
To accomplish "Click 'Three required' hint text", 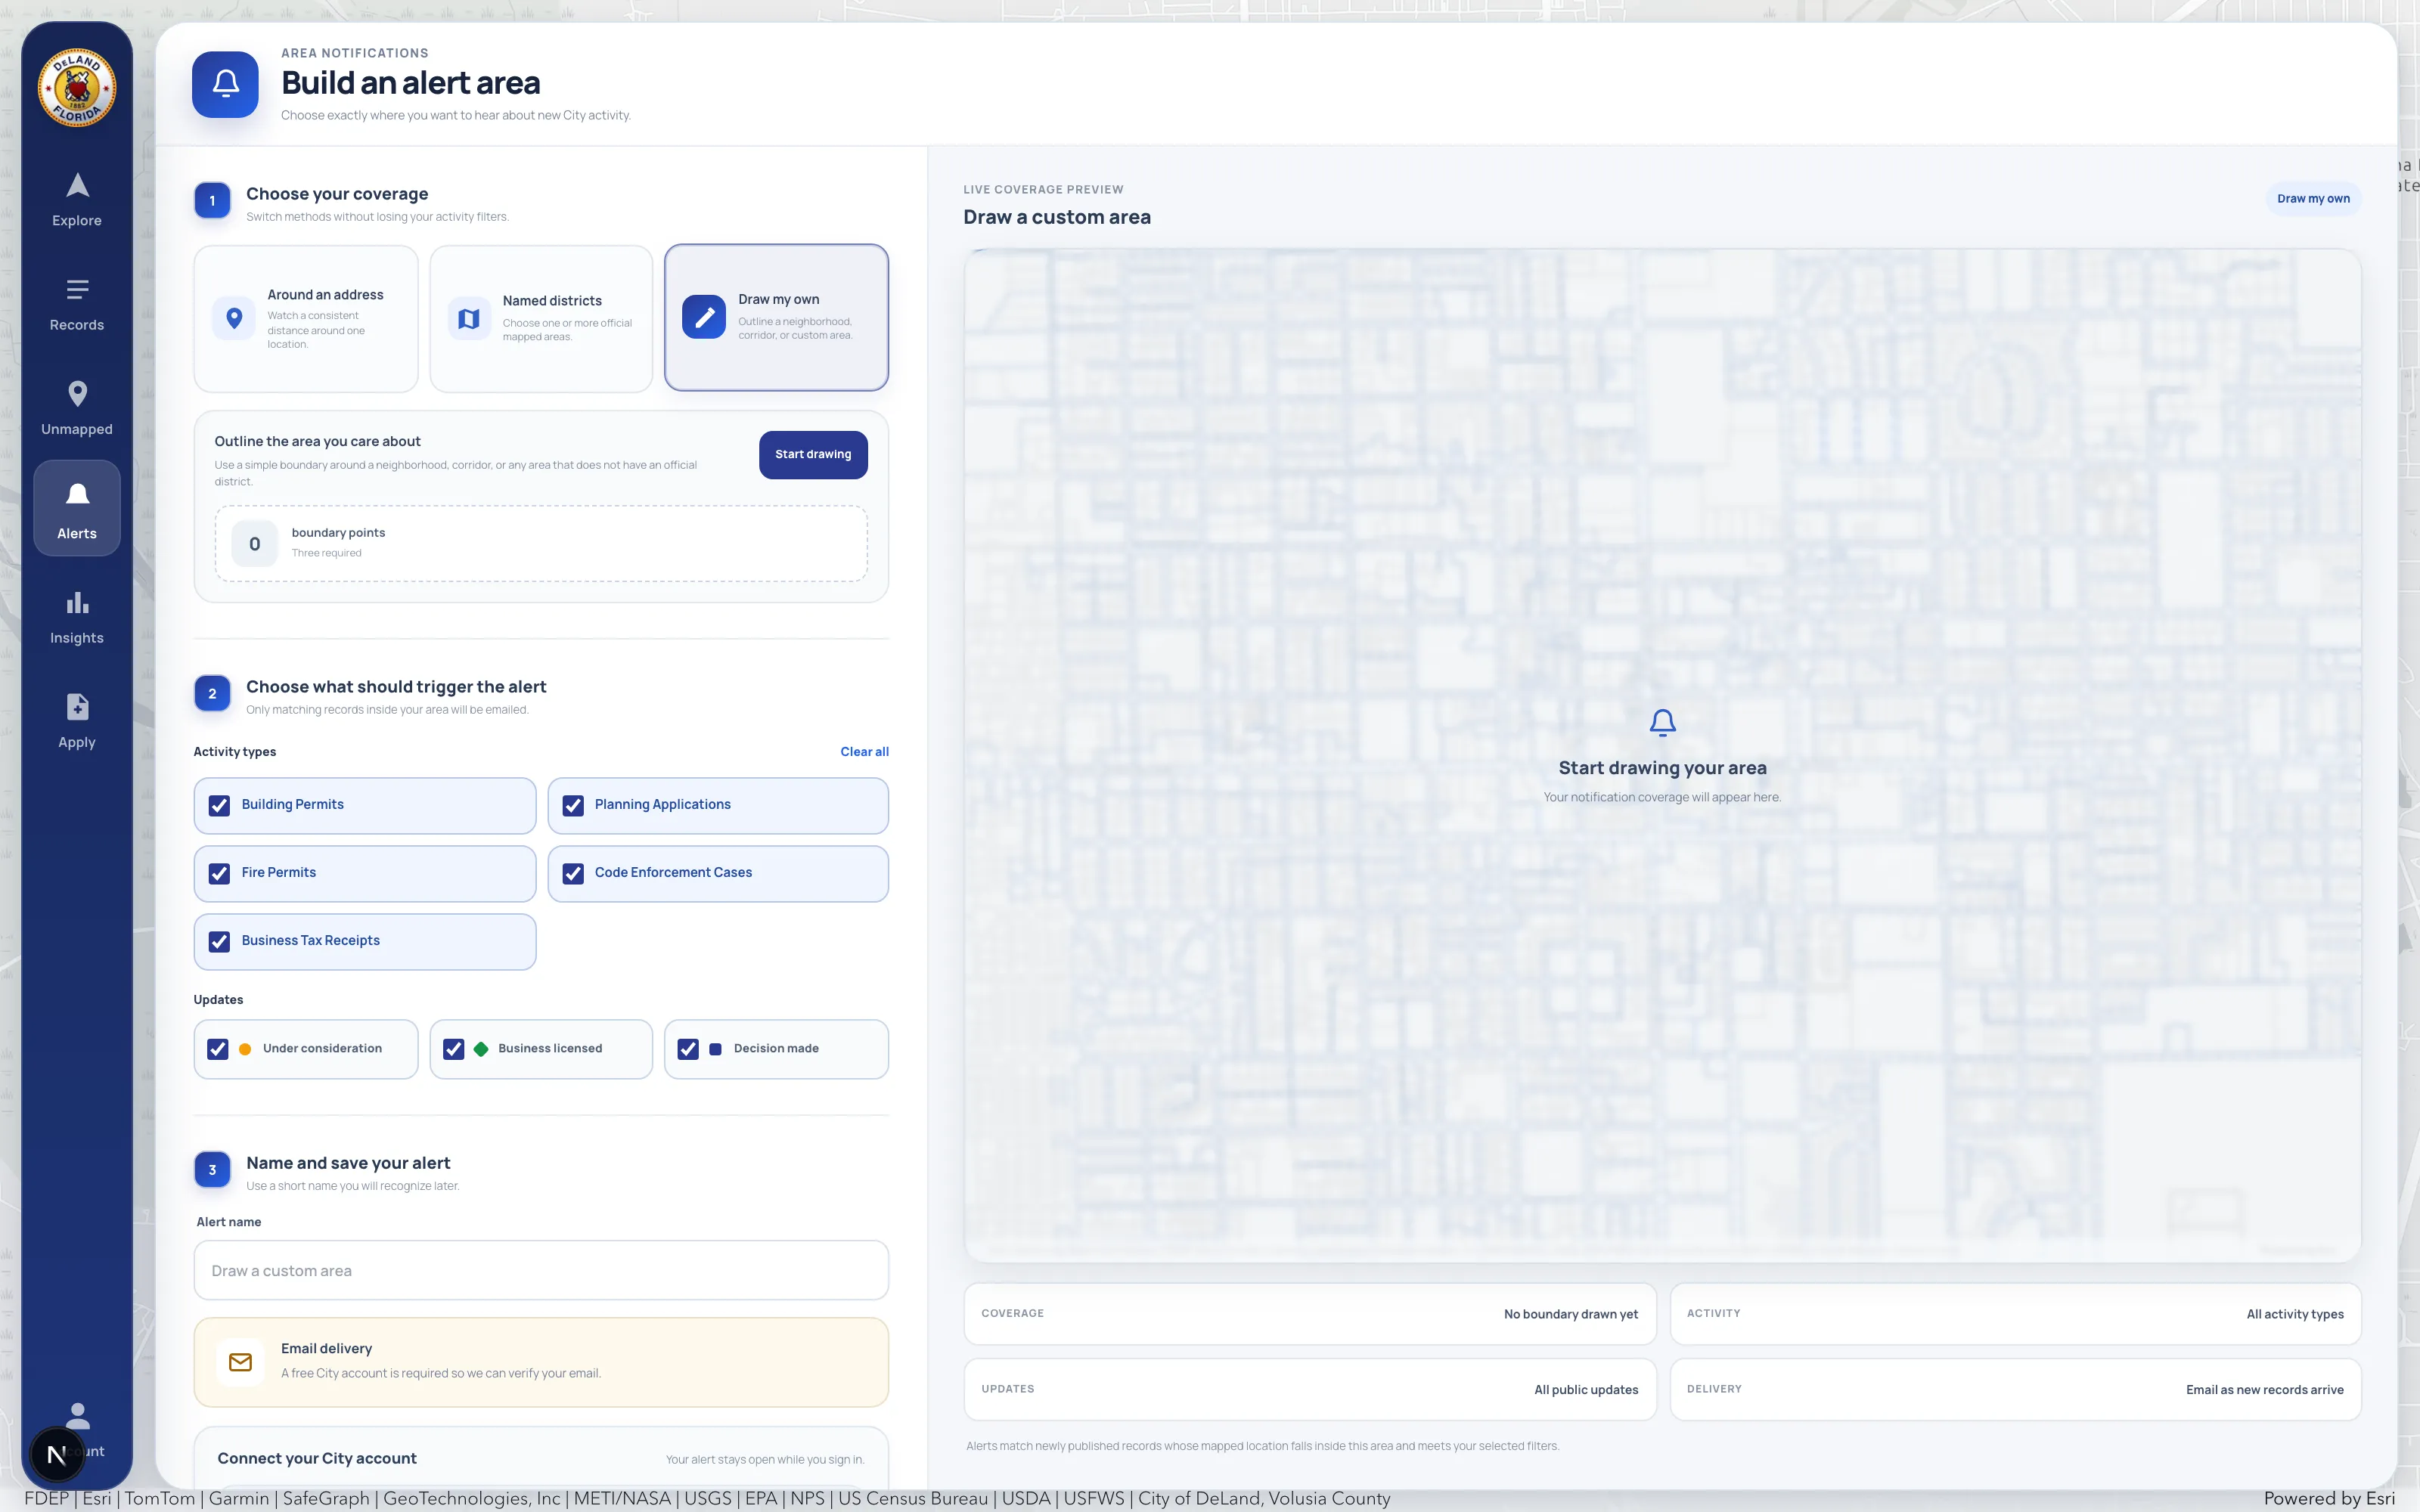I will pyautogui.click(x=327, y=554).
